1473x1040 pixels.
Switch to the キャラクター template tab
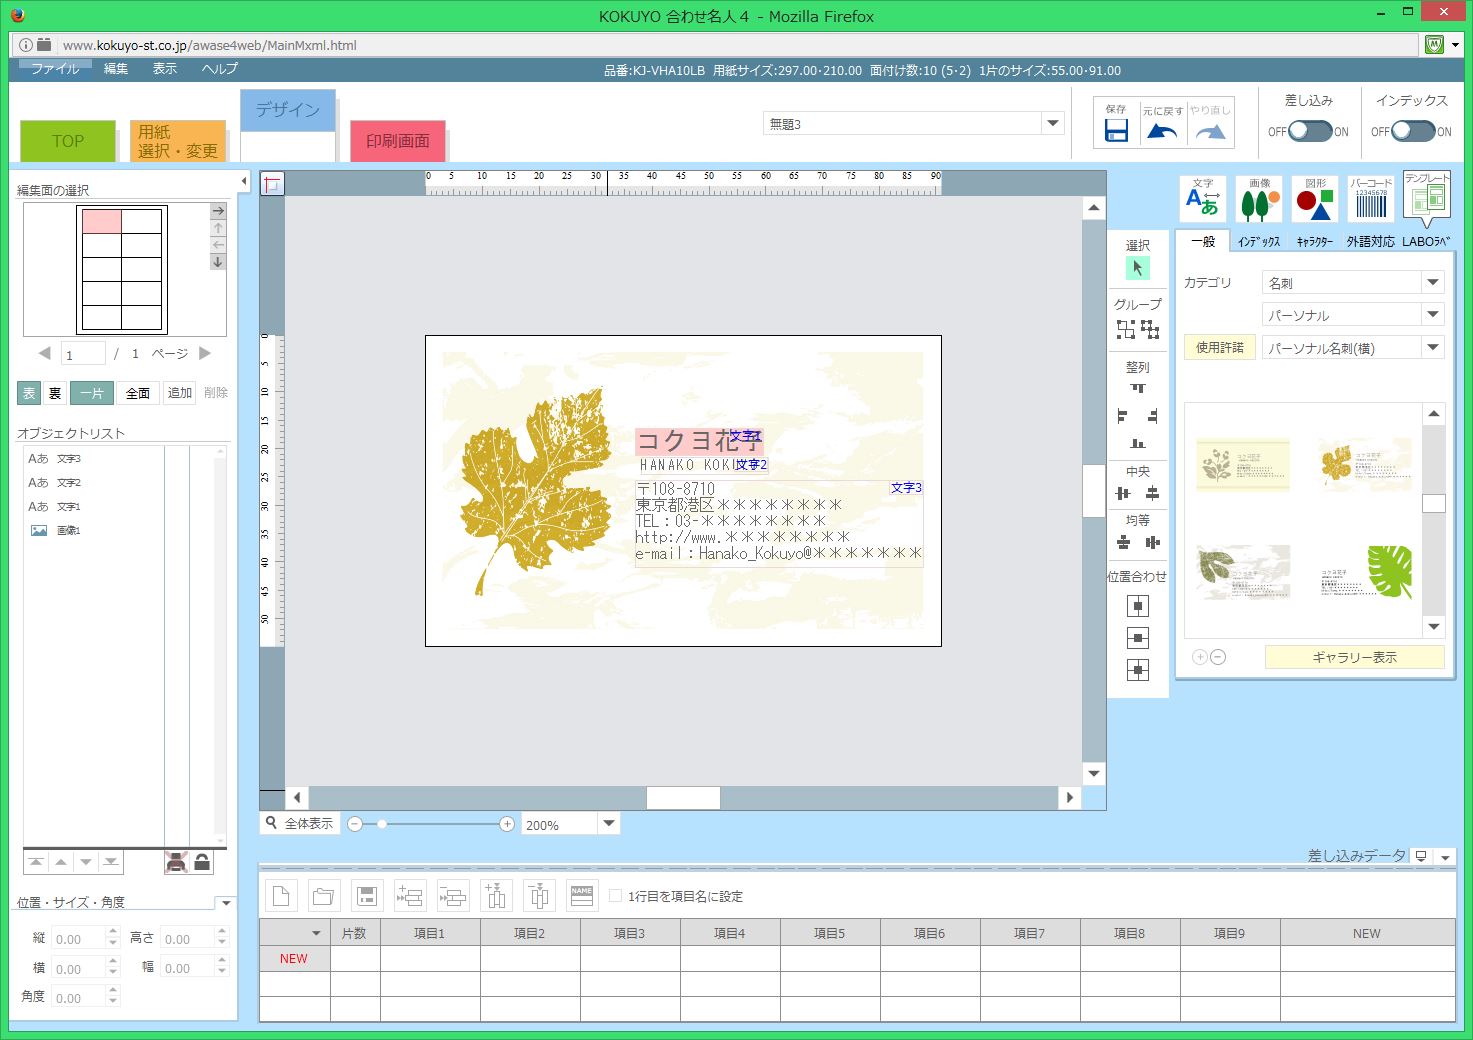coord(1315,242)
